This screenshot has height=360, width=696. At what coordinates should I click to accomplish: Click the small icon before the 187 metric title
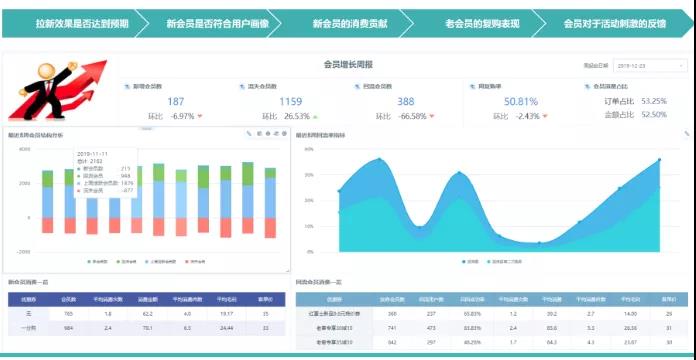[x=127, y=87]
